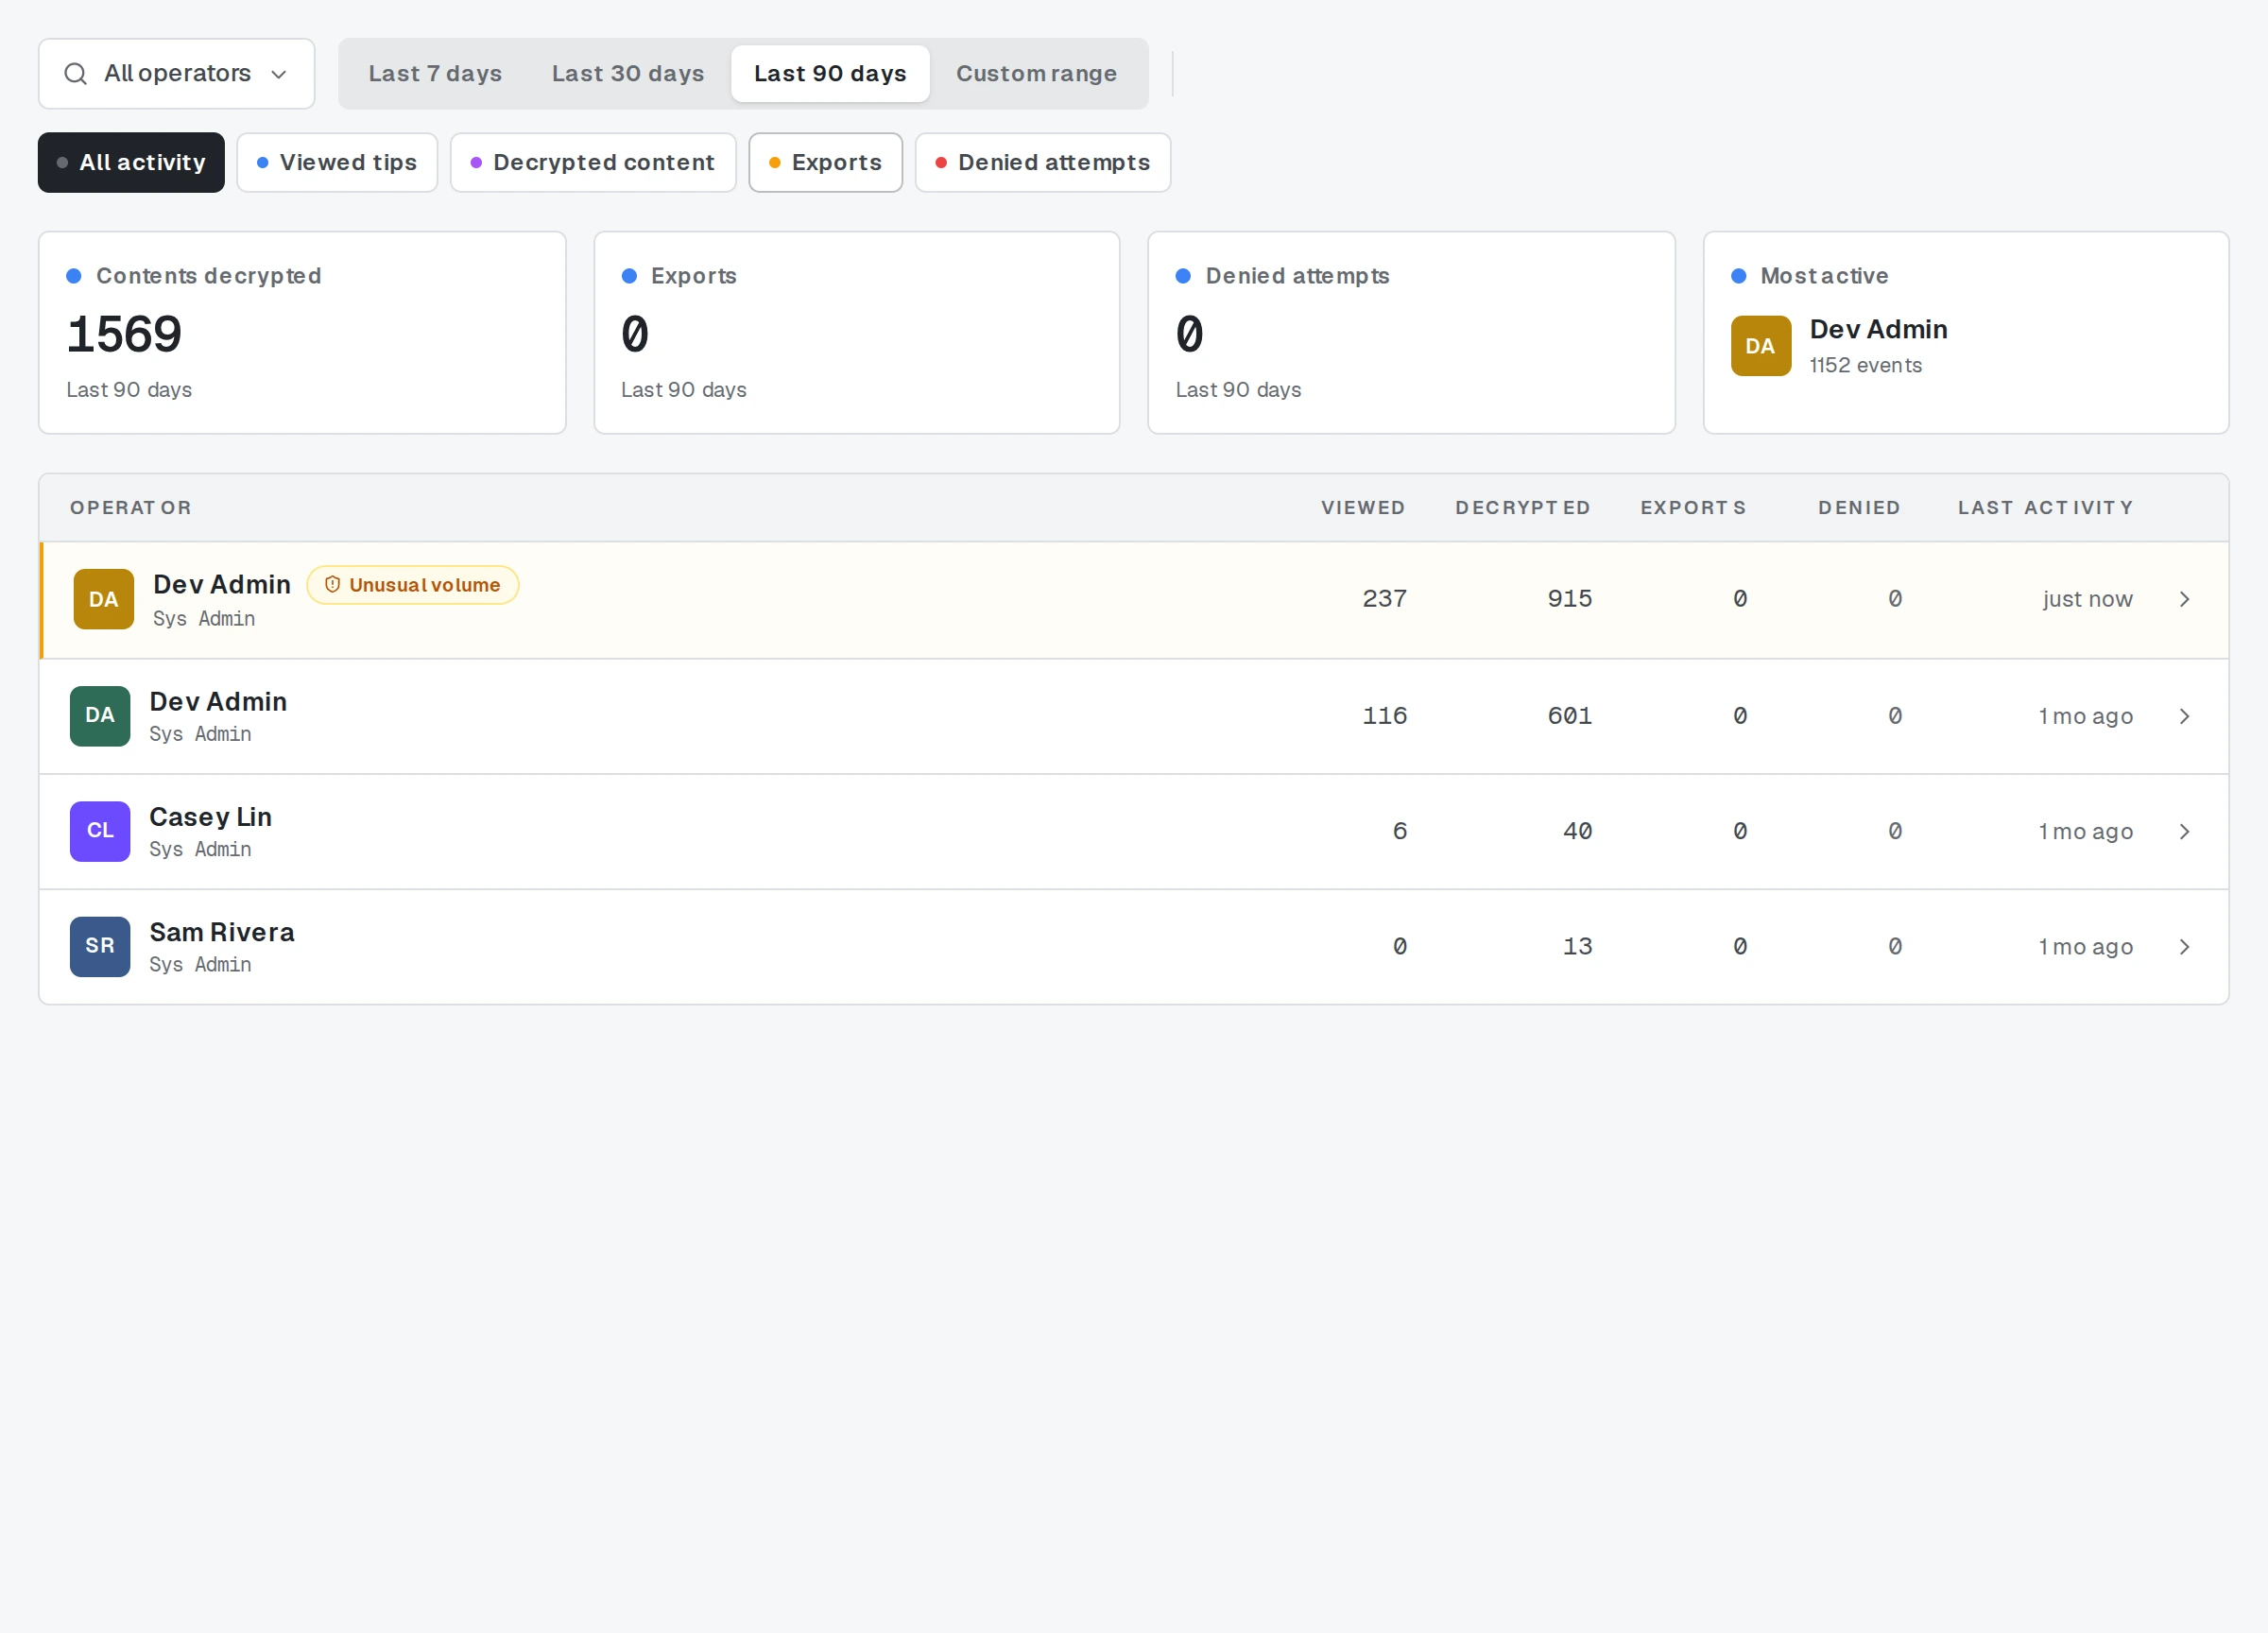Viewport: 2268px width, 1633px height.
Task: Click the green DA avatar
Action: click(x=100, y=716)
